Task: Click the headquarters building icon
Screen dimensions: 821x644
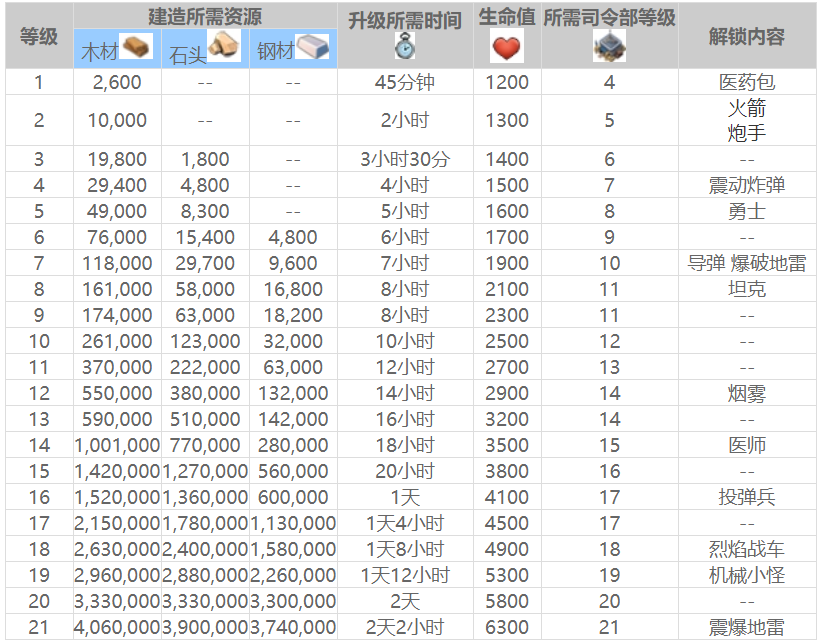Action: click(x=609, y=46)
